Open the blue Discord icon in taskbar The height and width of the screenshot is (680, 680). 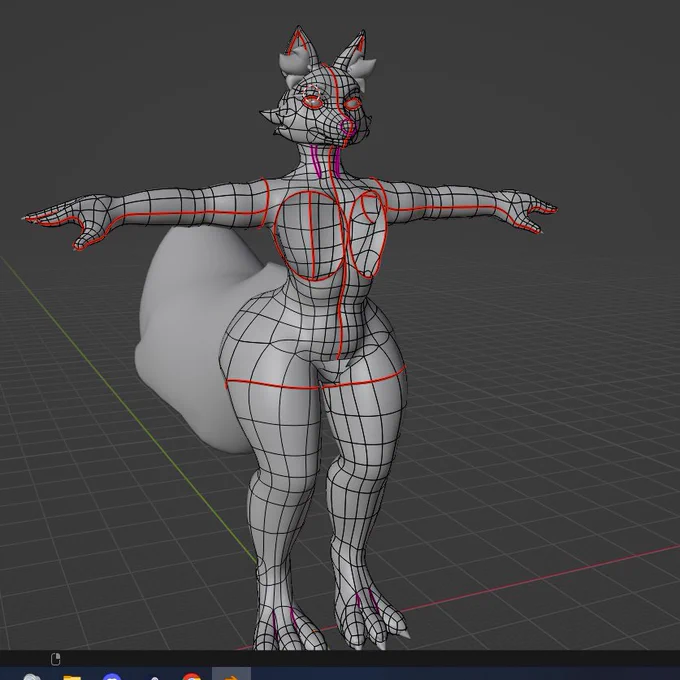112,677
